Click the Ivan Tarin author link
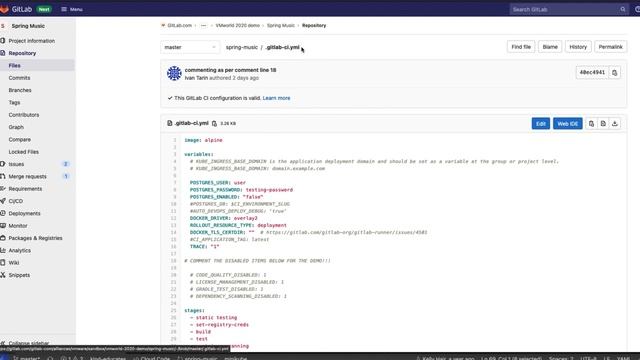The width and height of the screenshot is (640, 360). point(196,78)
